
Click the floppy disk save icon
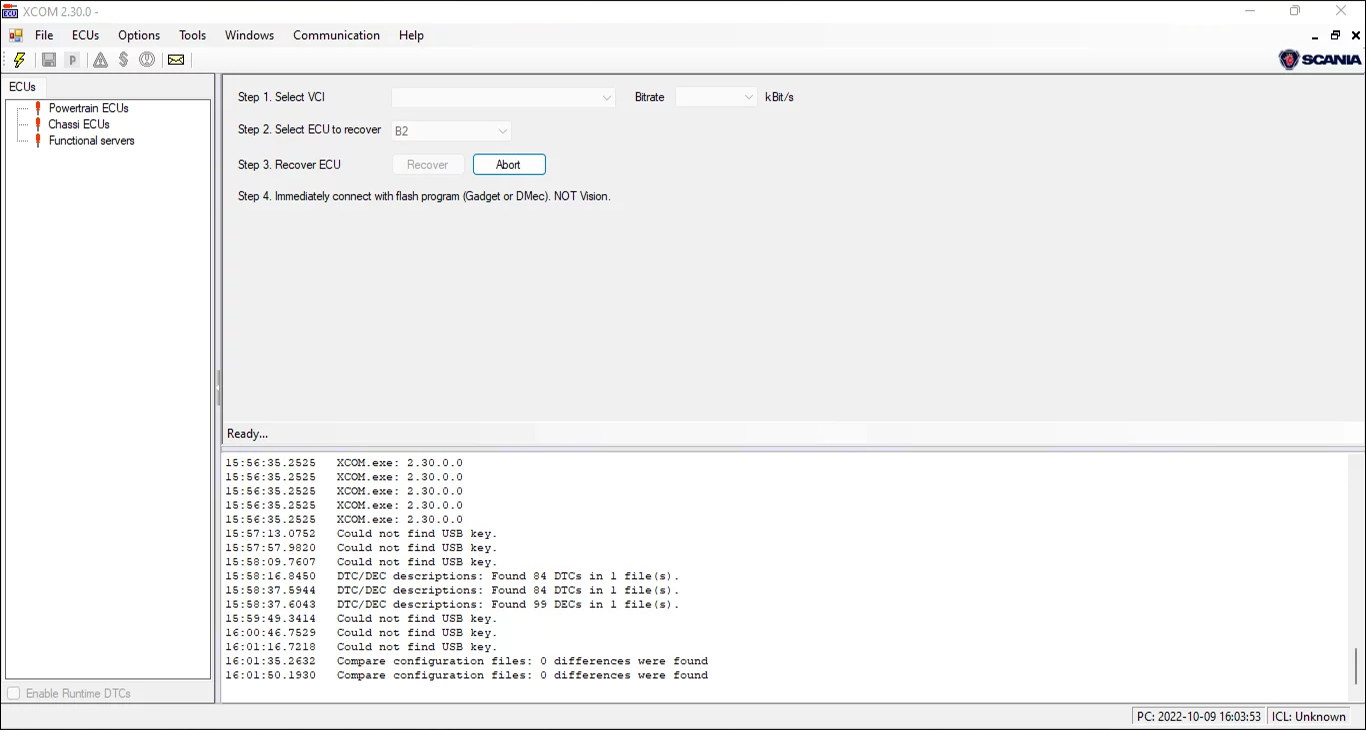48,60
